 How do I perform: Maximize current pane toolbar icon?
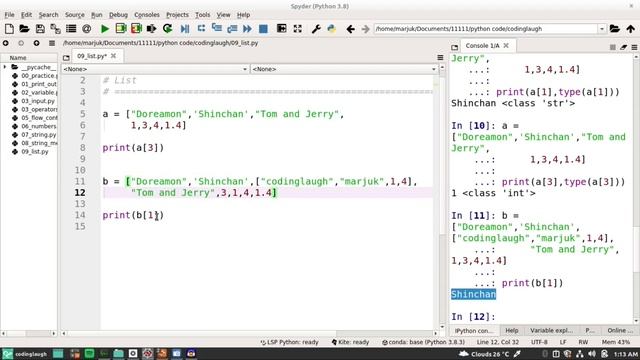(282, 29)
